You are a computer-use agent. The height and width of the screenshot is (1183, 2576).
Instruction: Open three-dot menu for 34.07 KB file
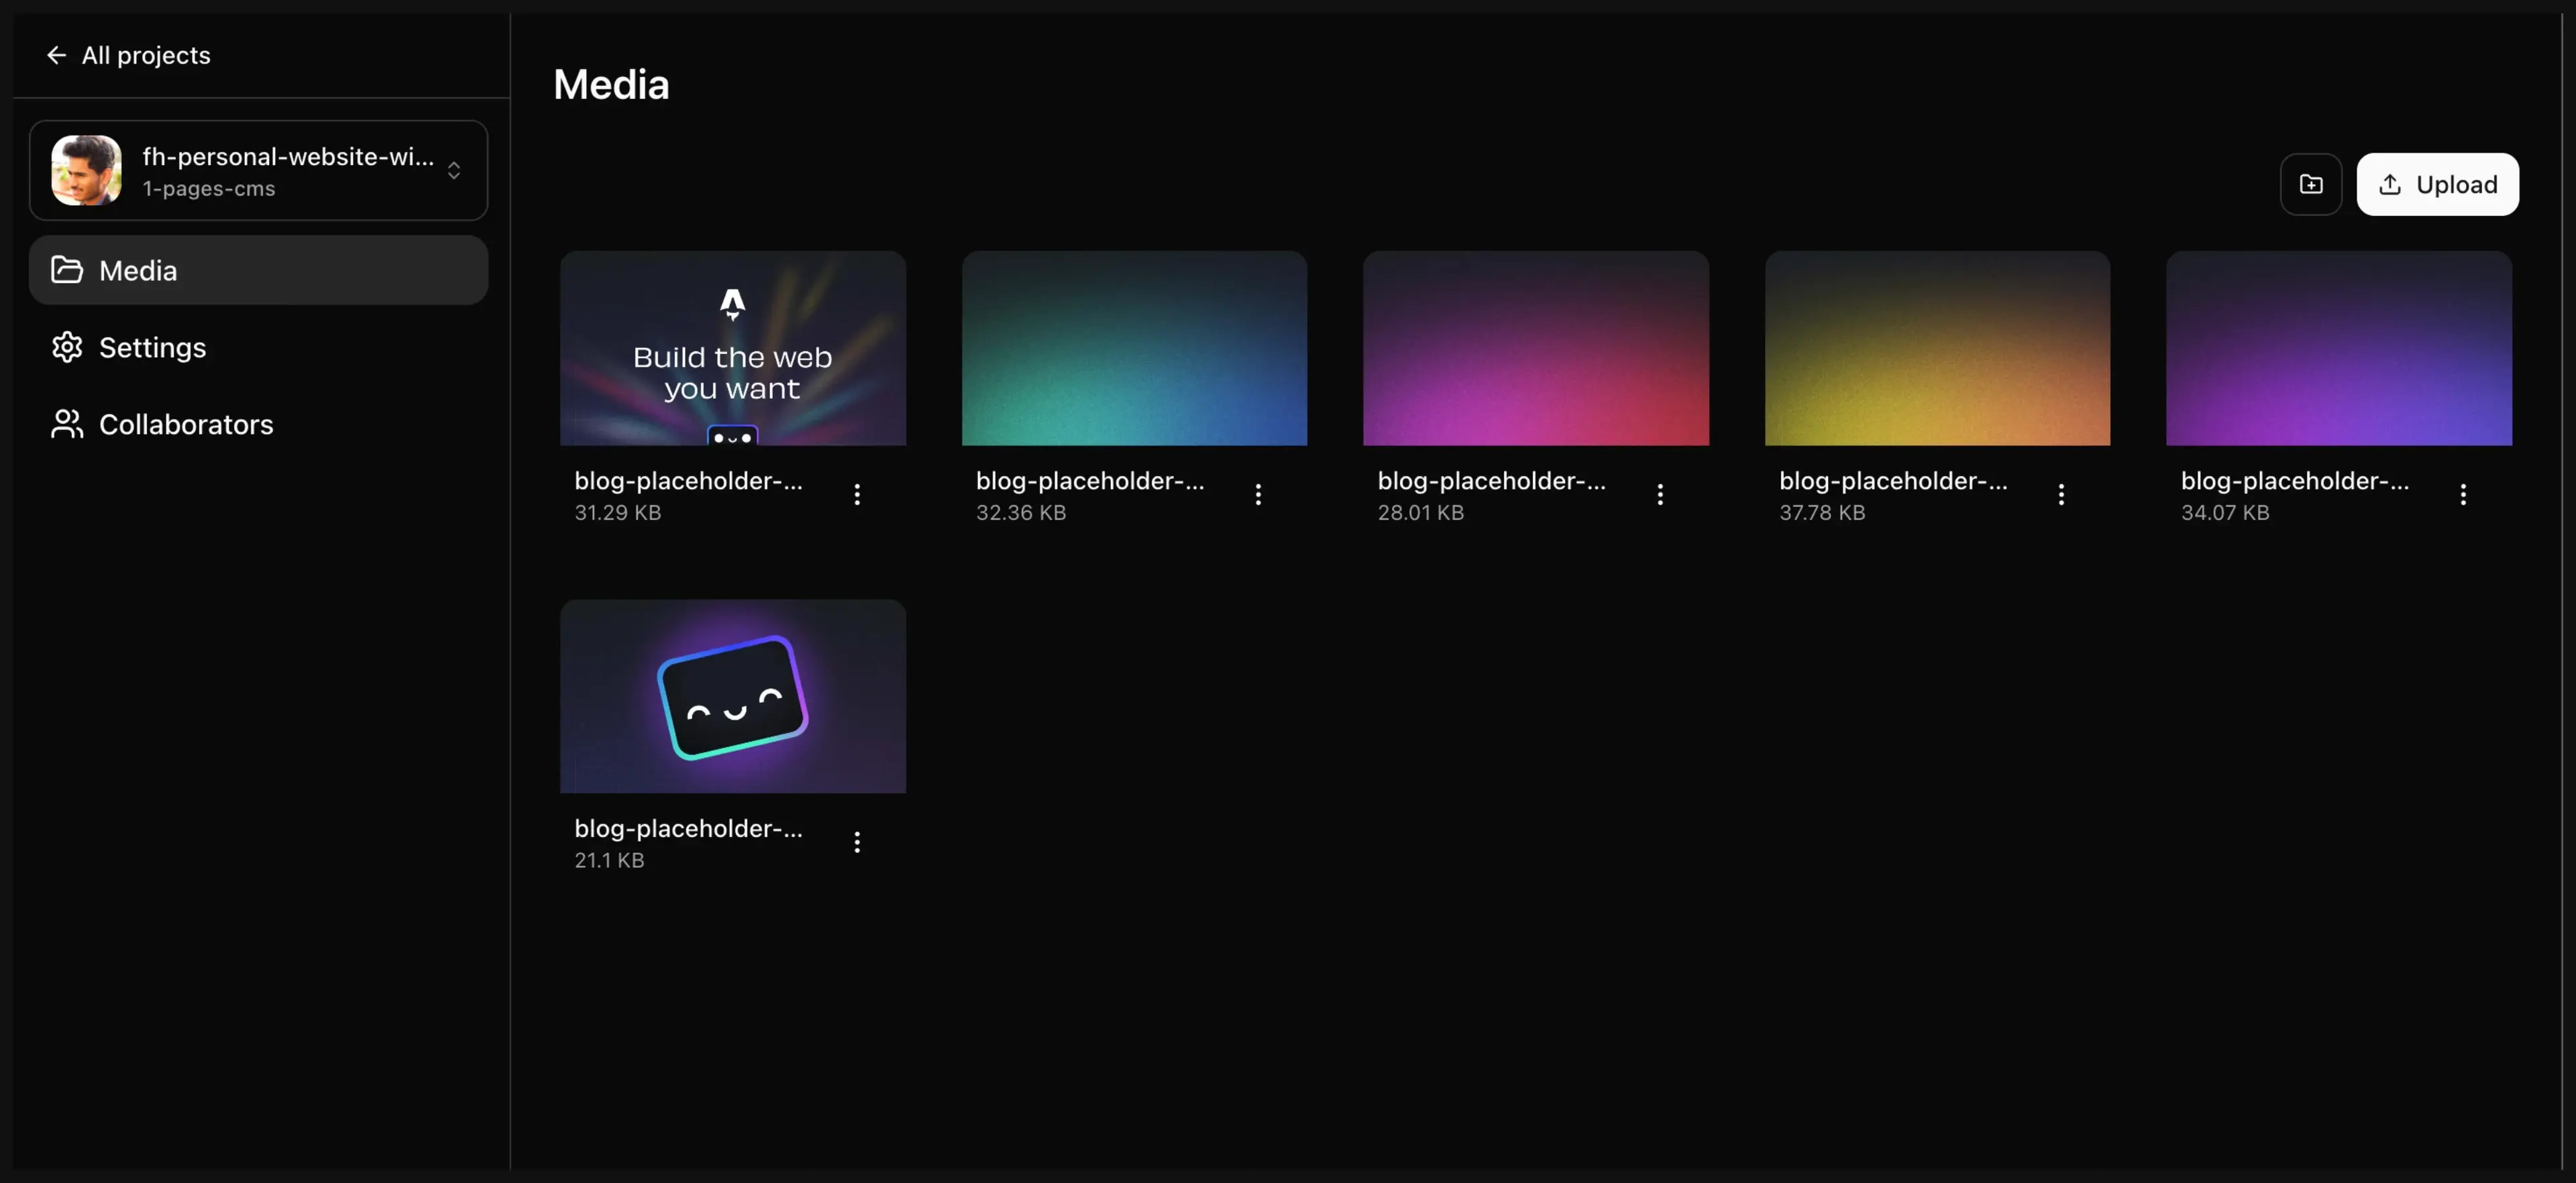coord(2463,494)
